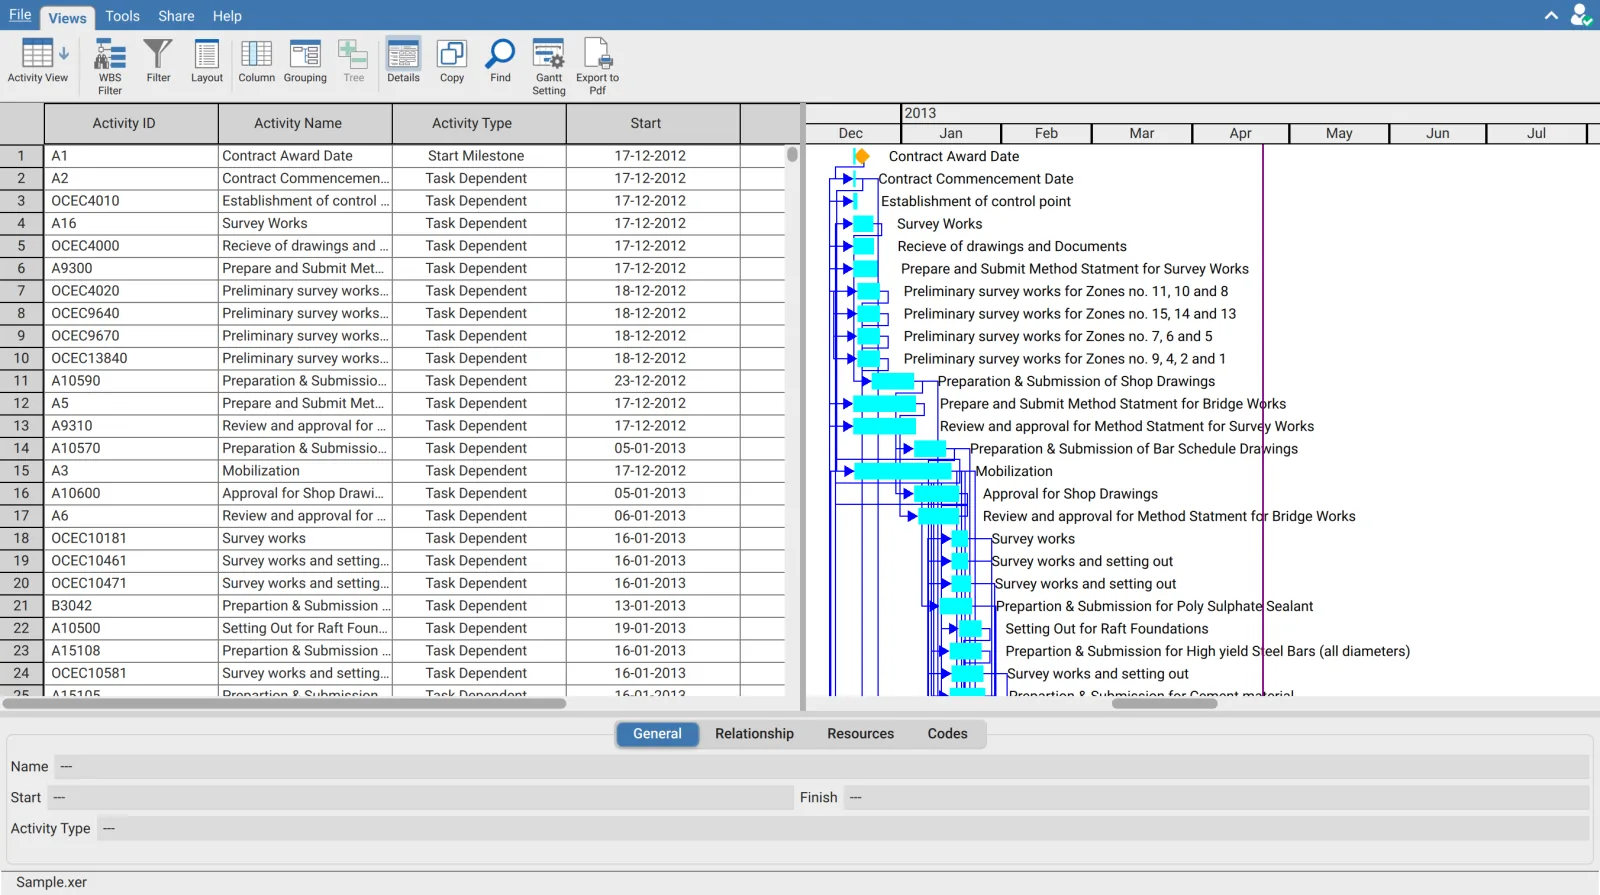Click the Name field in details
Viewport: 1600px width, 895px height.
[x=821, y=767]
